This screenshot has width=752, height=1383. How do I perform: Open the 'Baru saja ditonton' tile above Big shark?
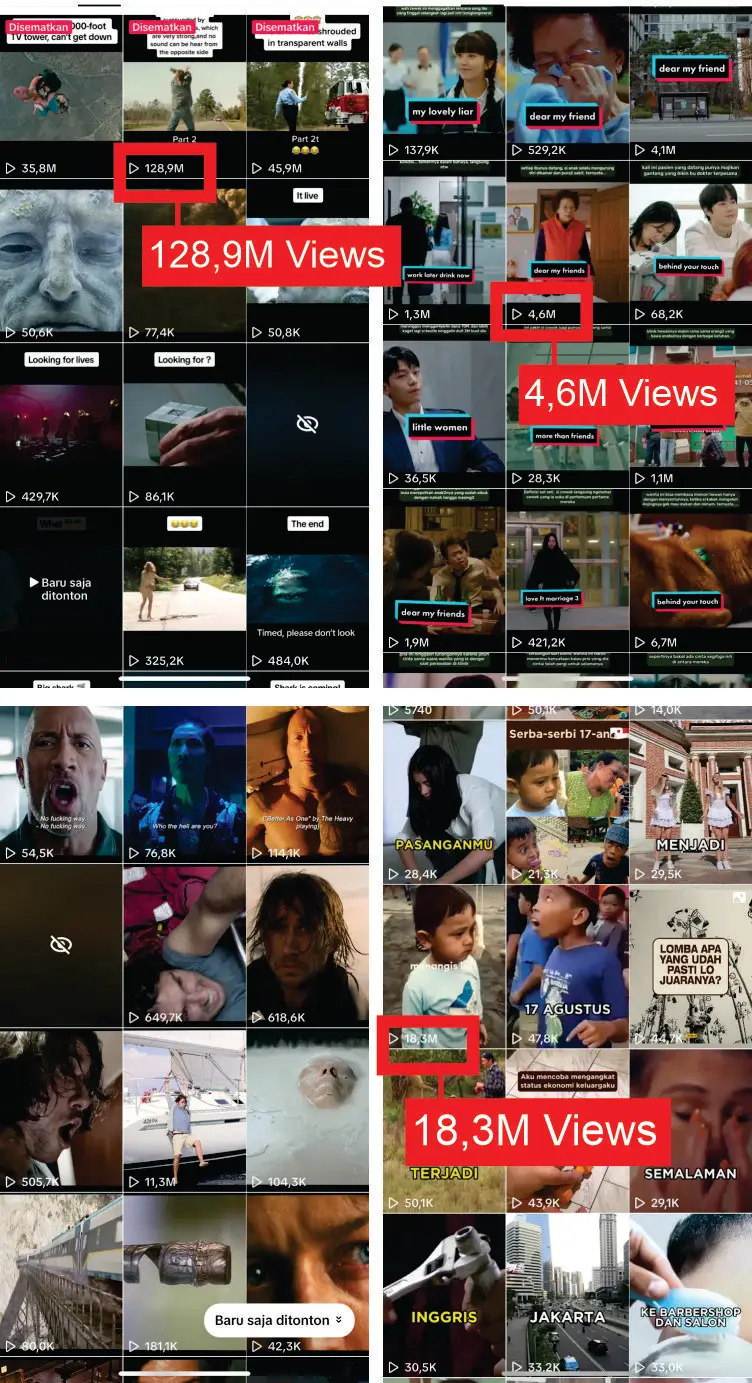click(61, 588)
